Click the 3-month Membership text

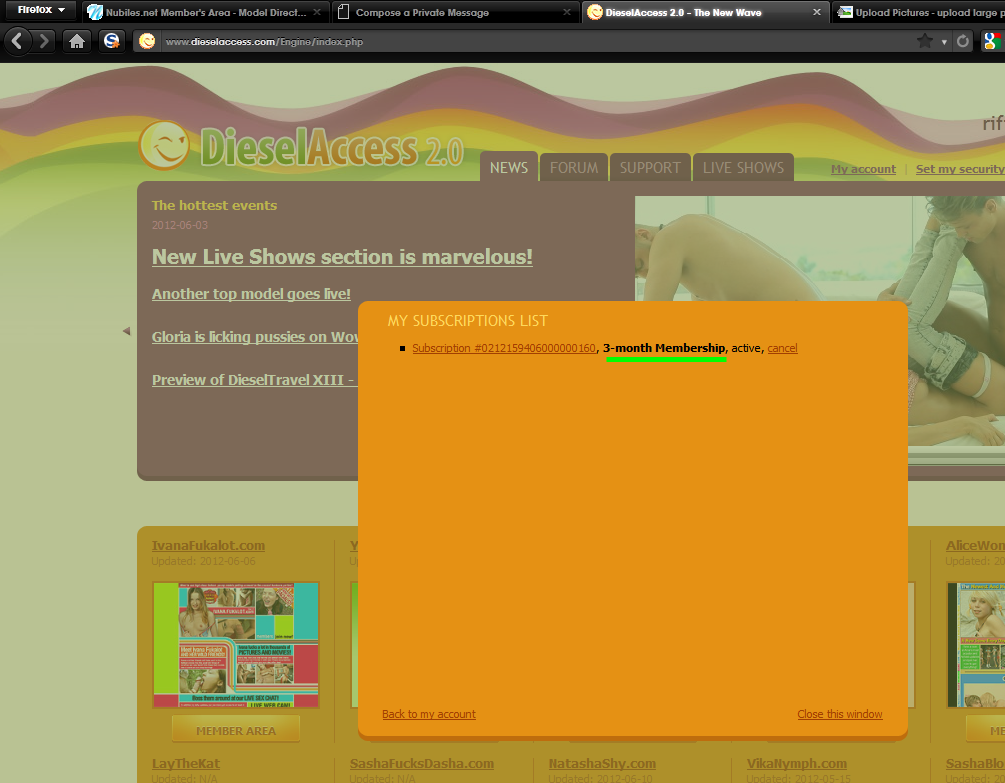tap(664, 348)
